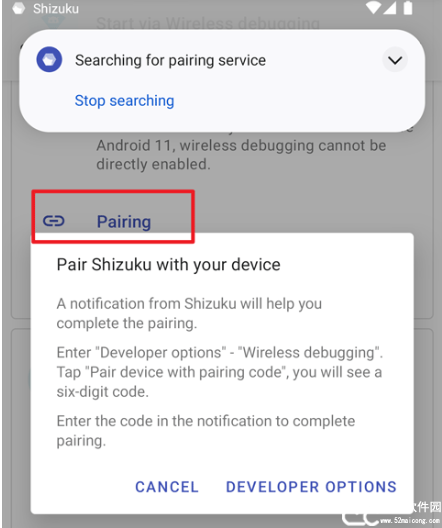The image size is (442, 528).
Task: Tap the A notification from Shizuku paragraph
Action: (189, 313)
